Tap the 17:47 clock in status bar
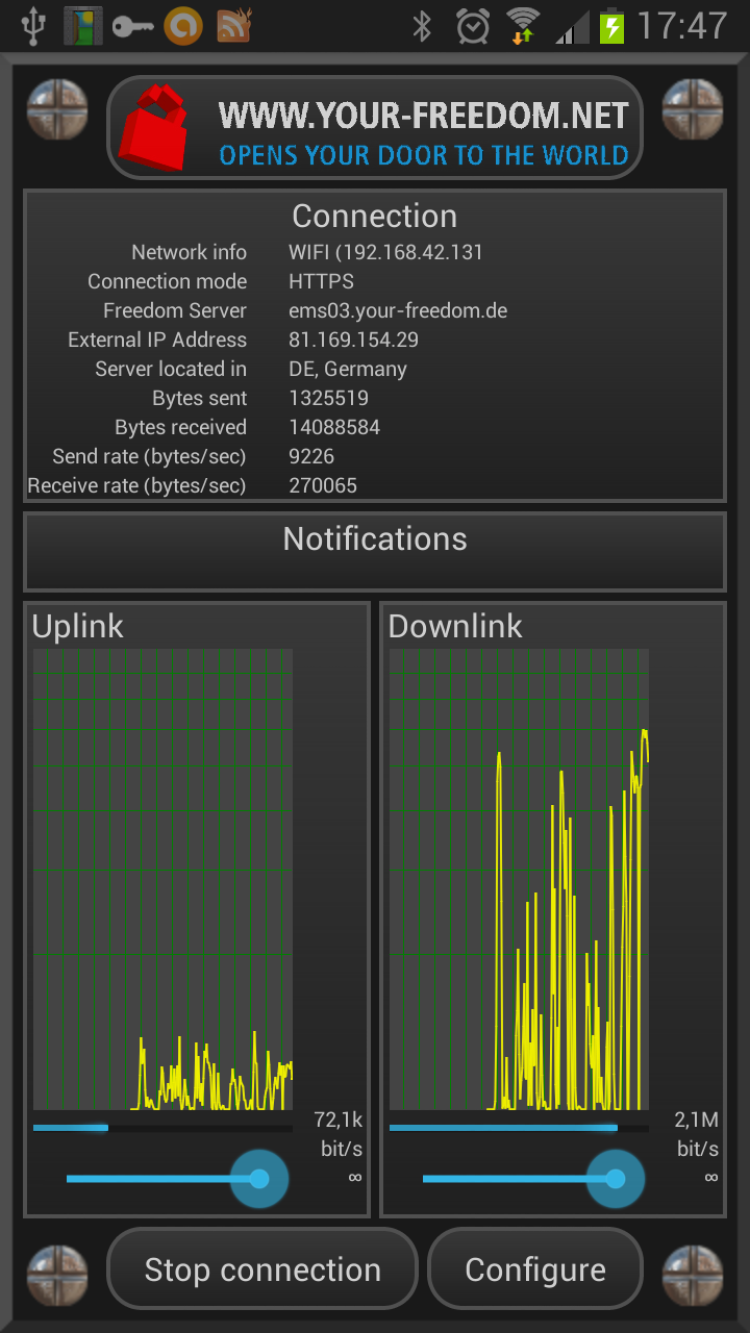 (x=682, y=27)
